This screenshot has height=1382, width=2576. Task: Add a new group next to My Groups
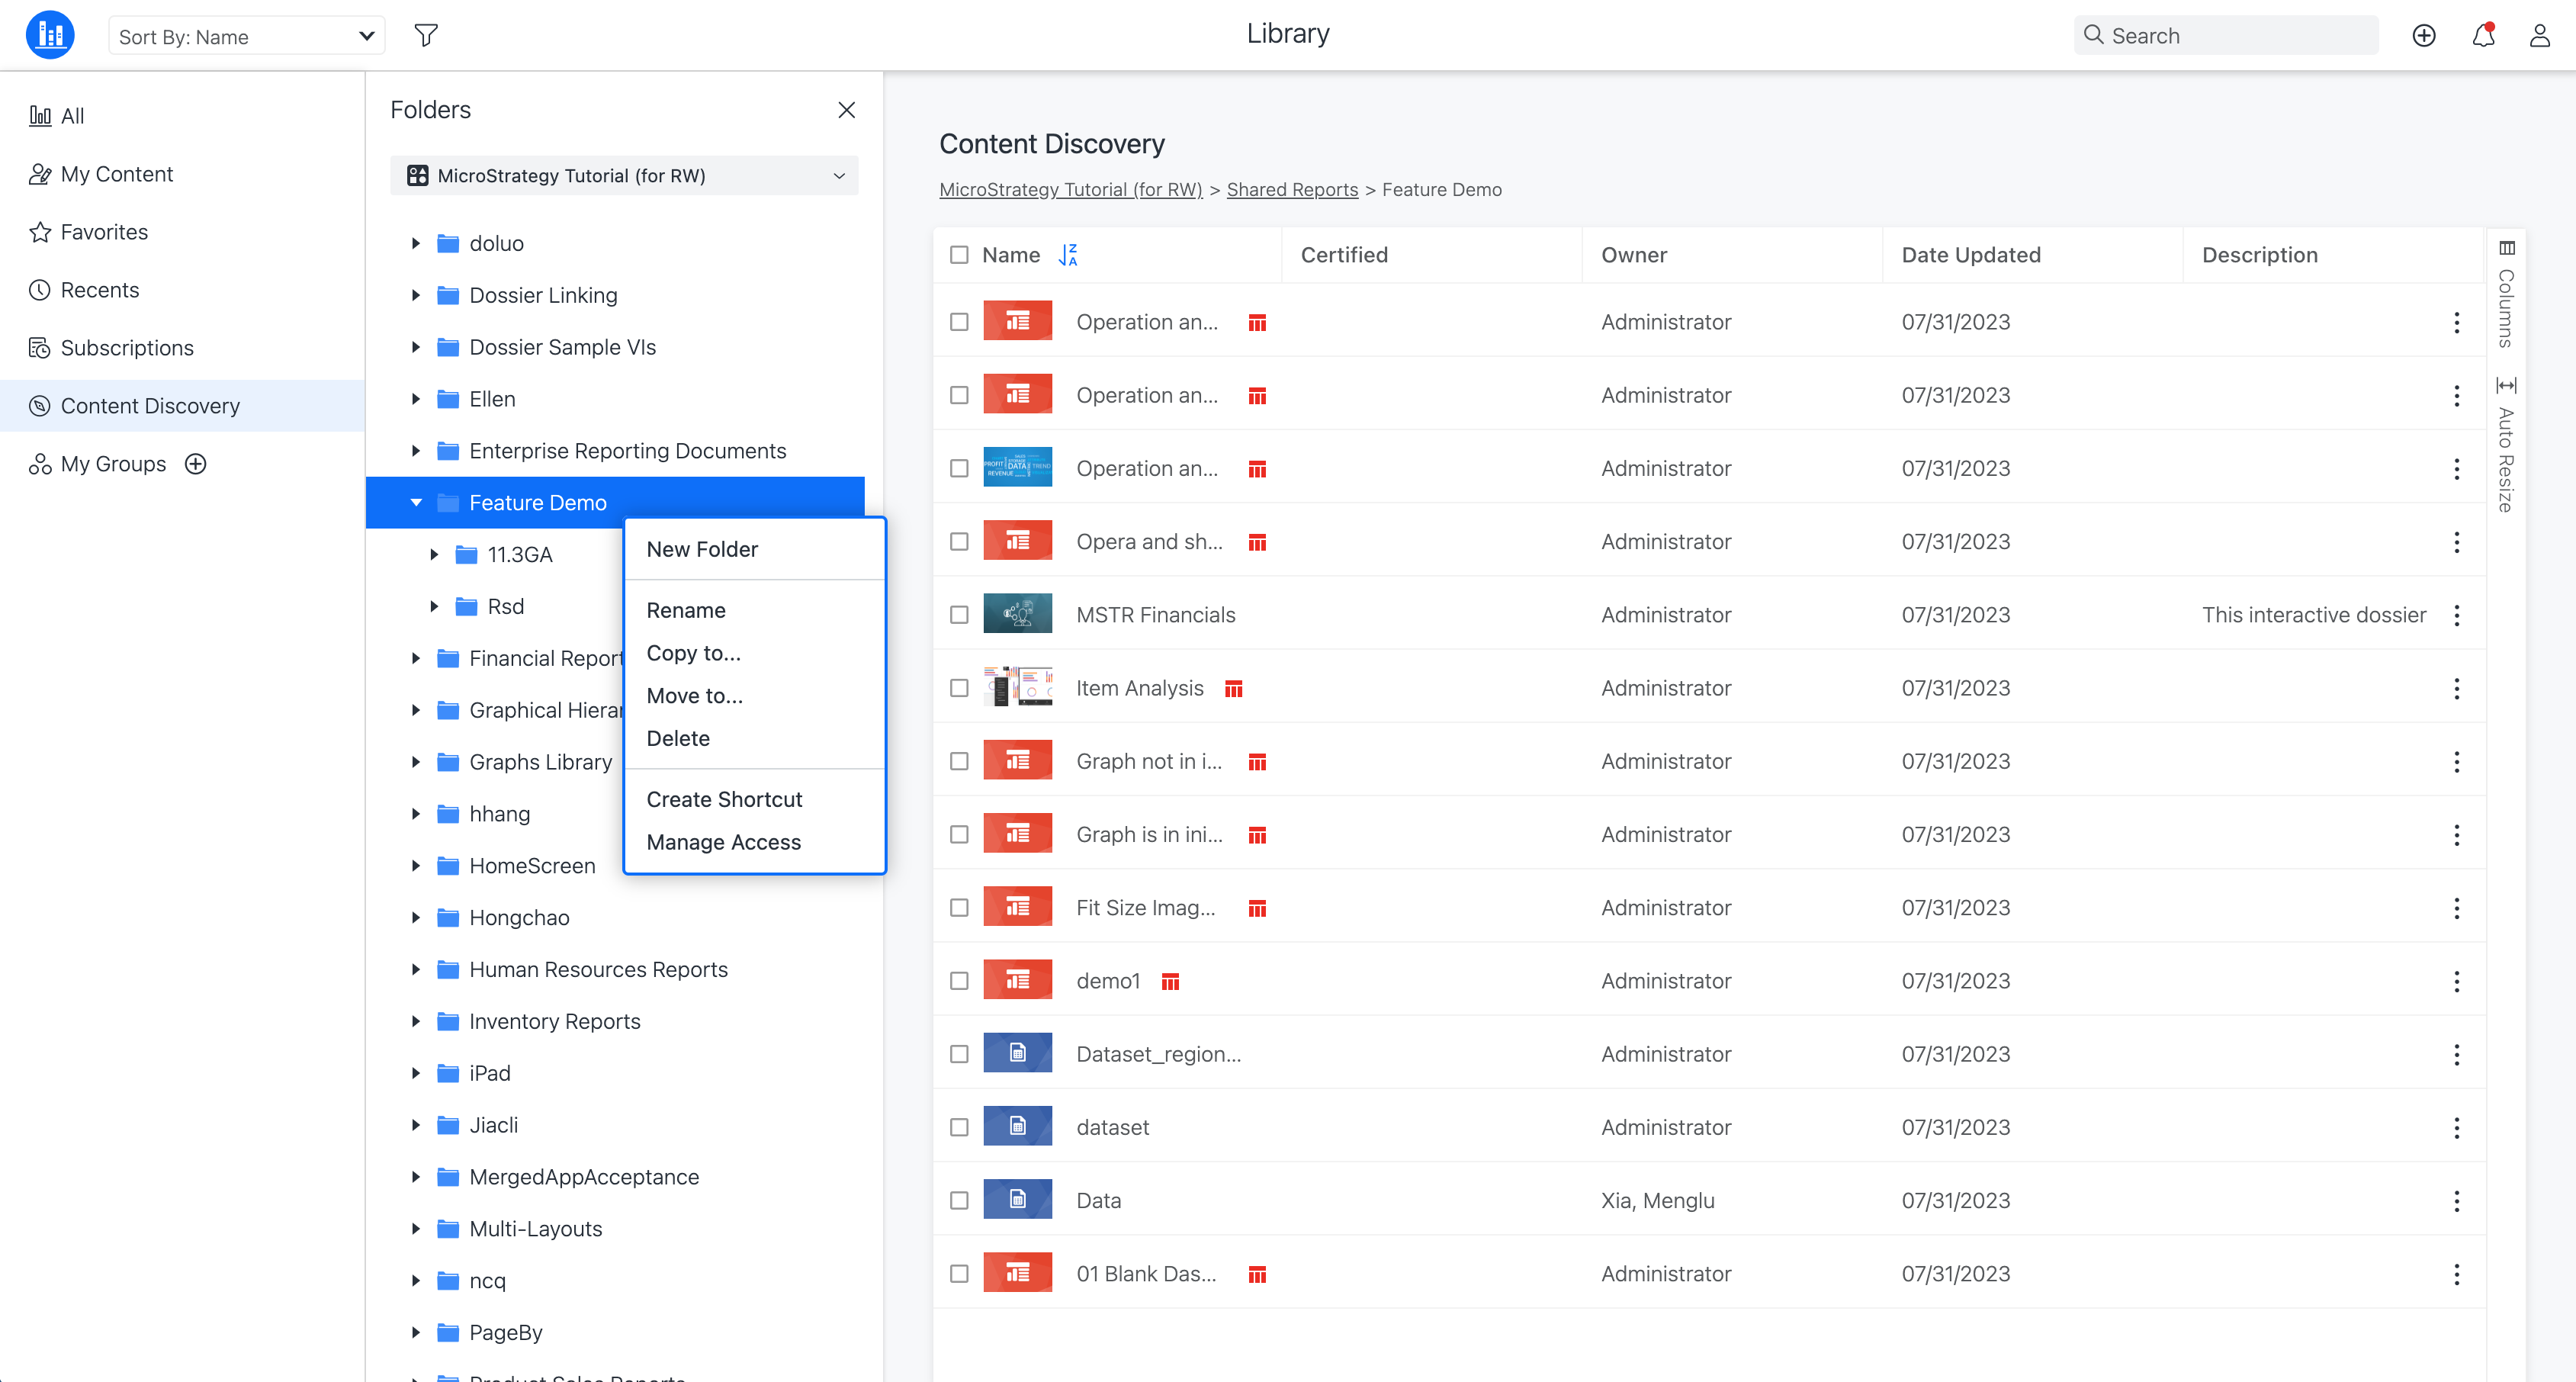point(196,464)
